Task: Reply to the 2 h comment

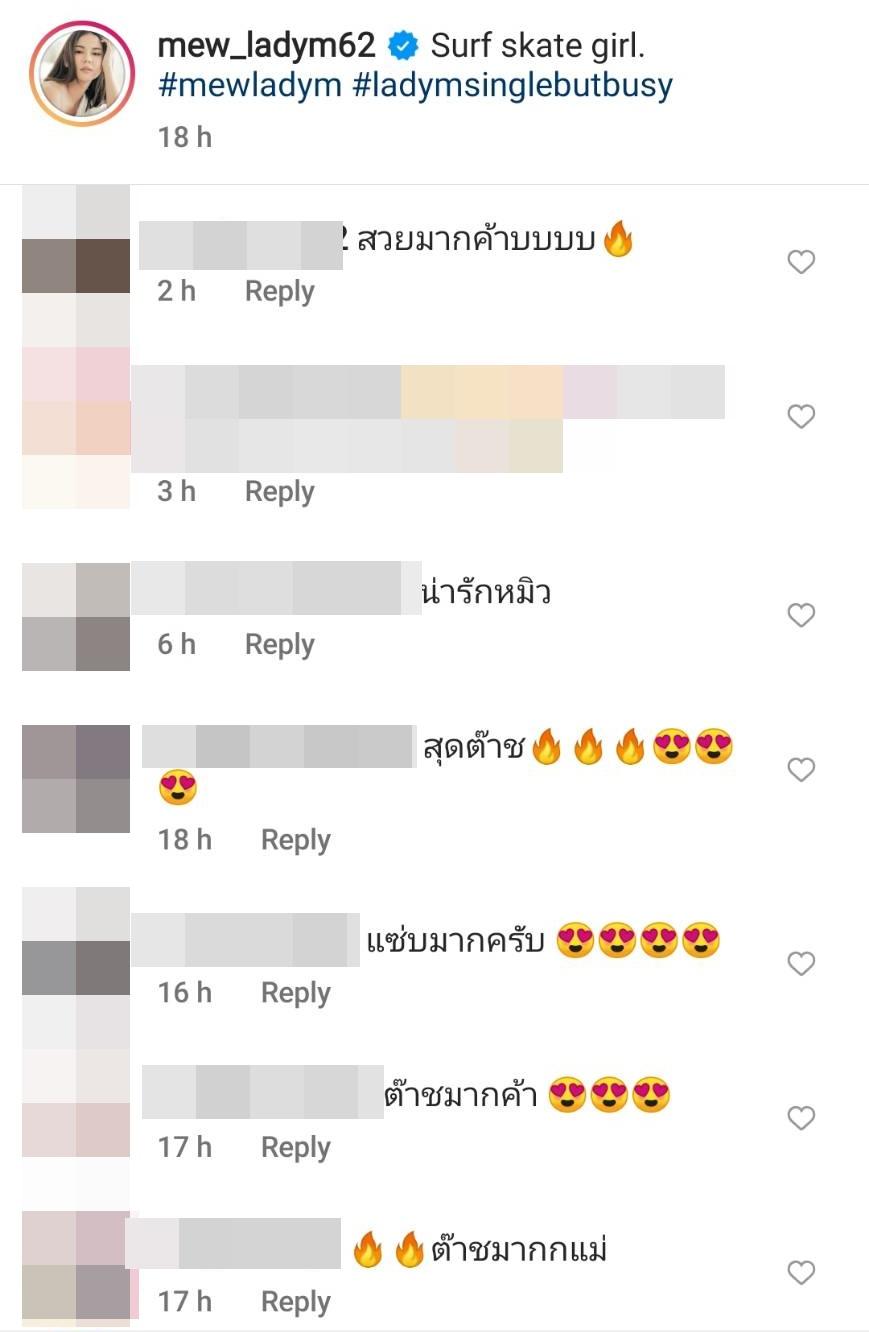Action: click(280, 291)
